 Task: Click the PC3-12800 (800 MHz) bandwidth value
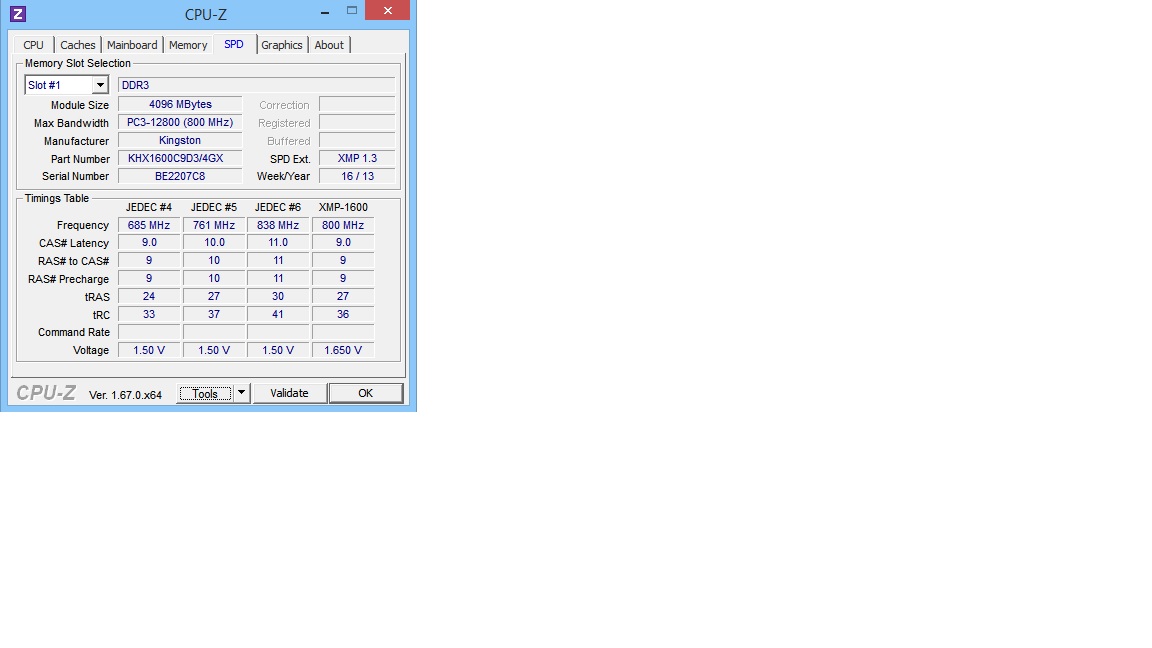(180, 123)
